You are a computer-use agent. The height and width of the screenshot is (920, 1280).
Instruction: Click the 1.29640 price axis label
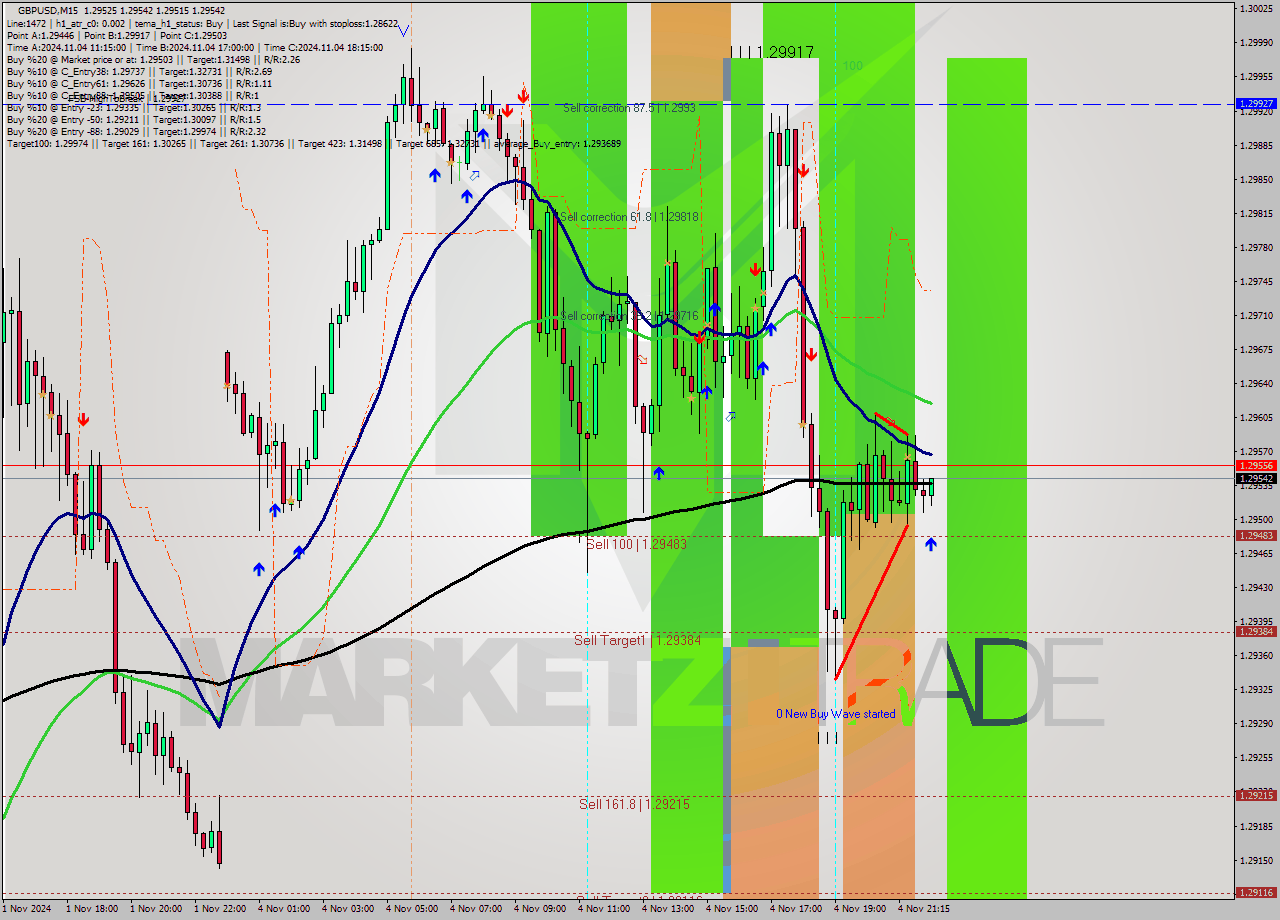click(x=1256, y=383)
